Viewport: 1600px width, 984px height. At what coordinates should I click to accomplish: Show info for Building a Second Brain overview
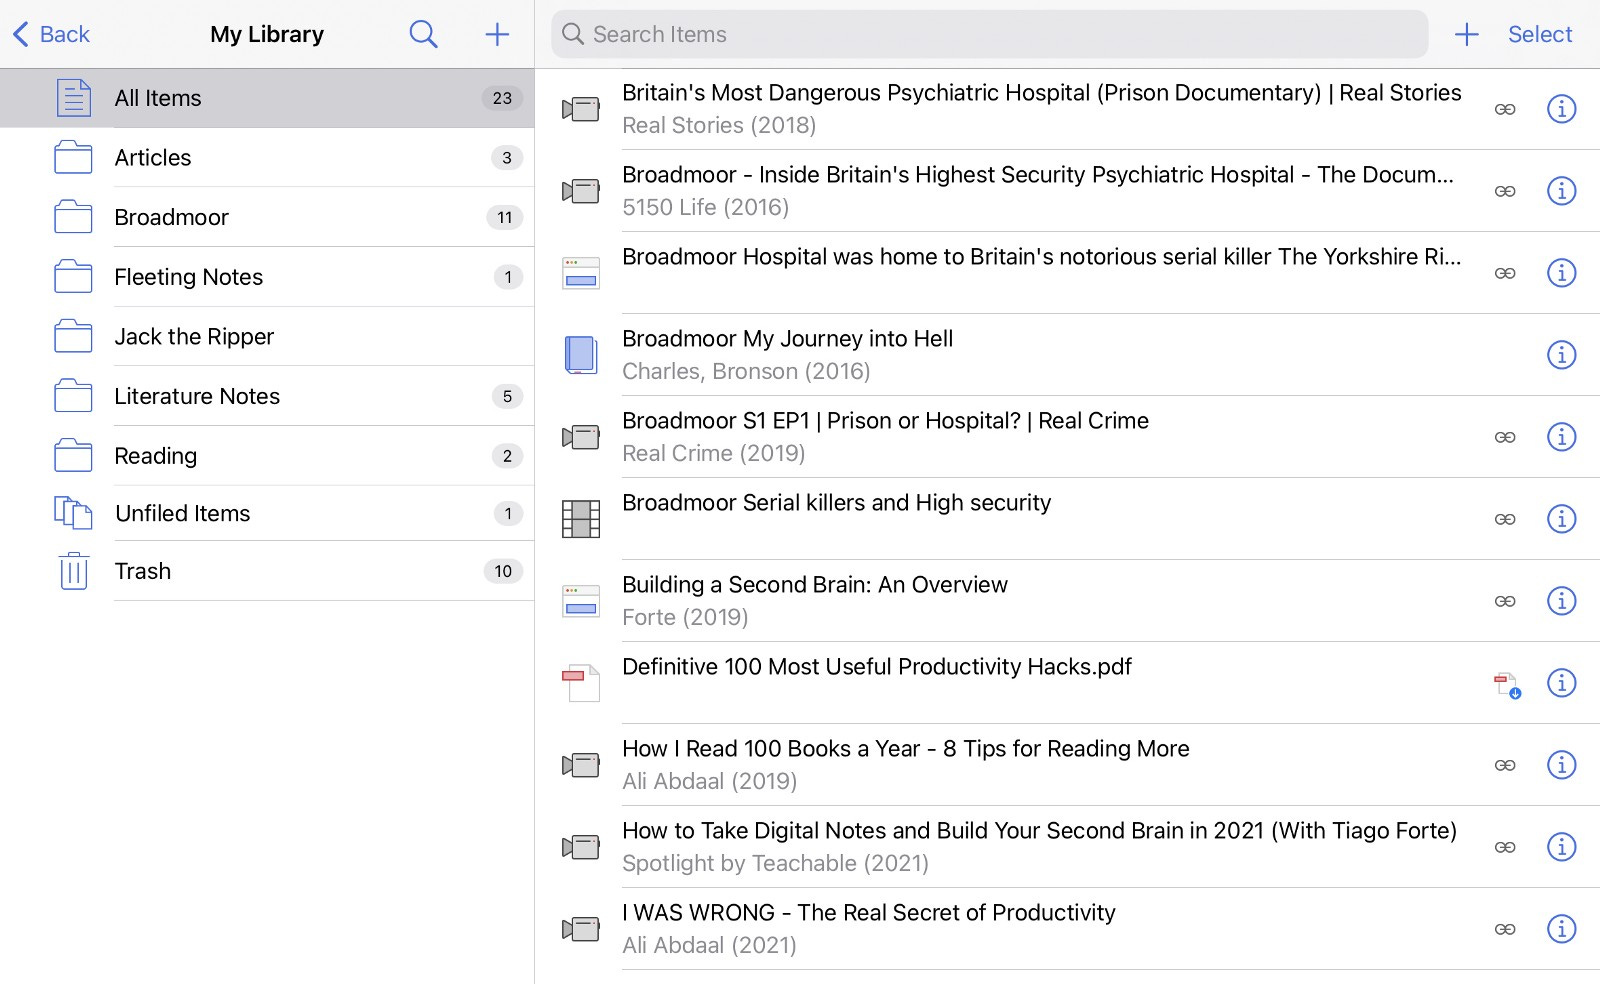[x=1561, y=600]
